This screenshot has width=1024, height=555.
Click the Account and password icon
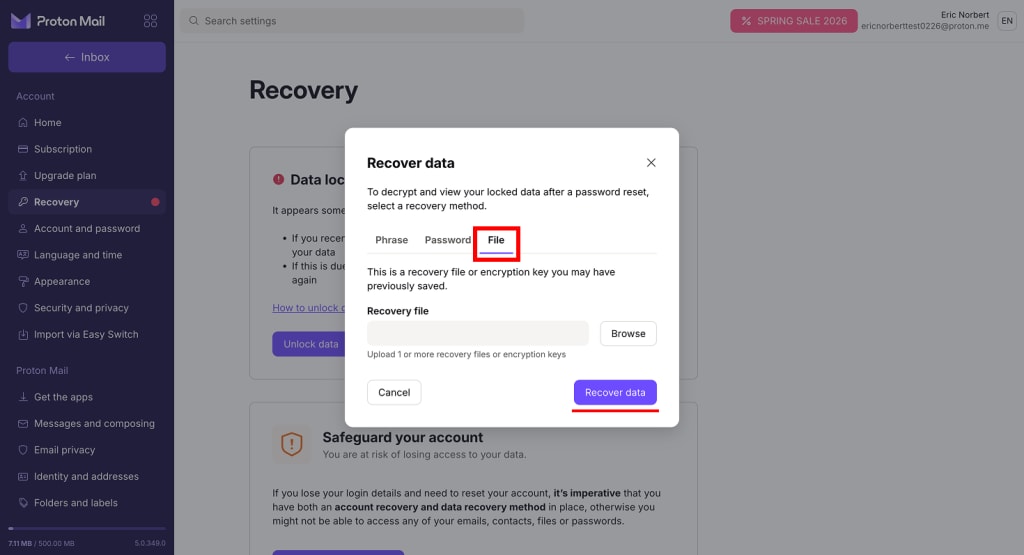click(x=23, y=229)
